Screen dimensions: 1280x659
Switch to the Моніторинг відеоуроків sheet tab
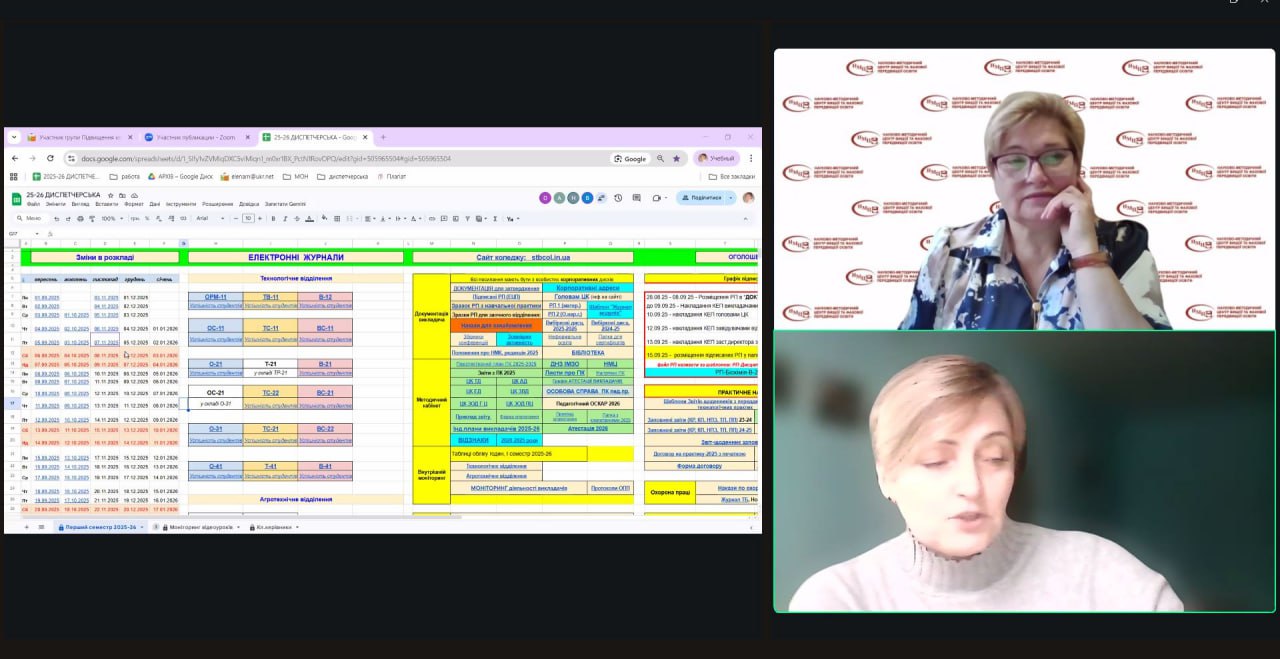(200, 526)
